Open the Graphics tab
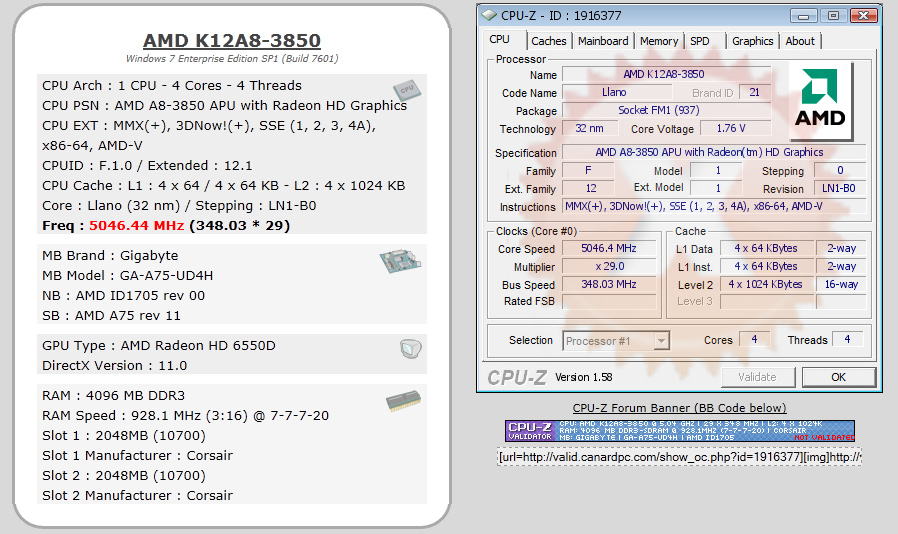The width and height of the screenshot is (898, 534). coord(752,41)
